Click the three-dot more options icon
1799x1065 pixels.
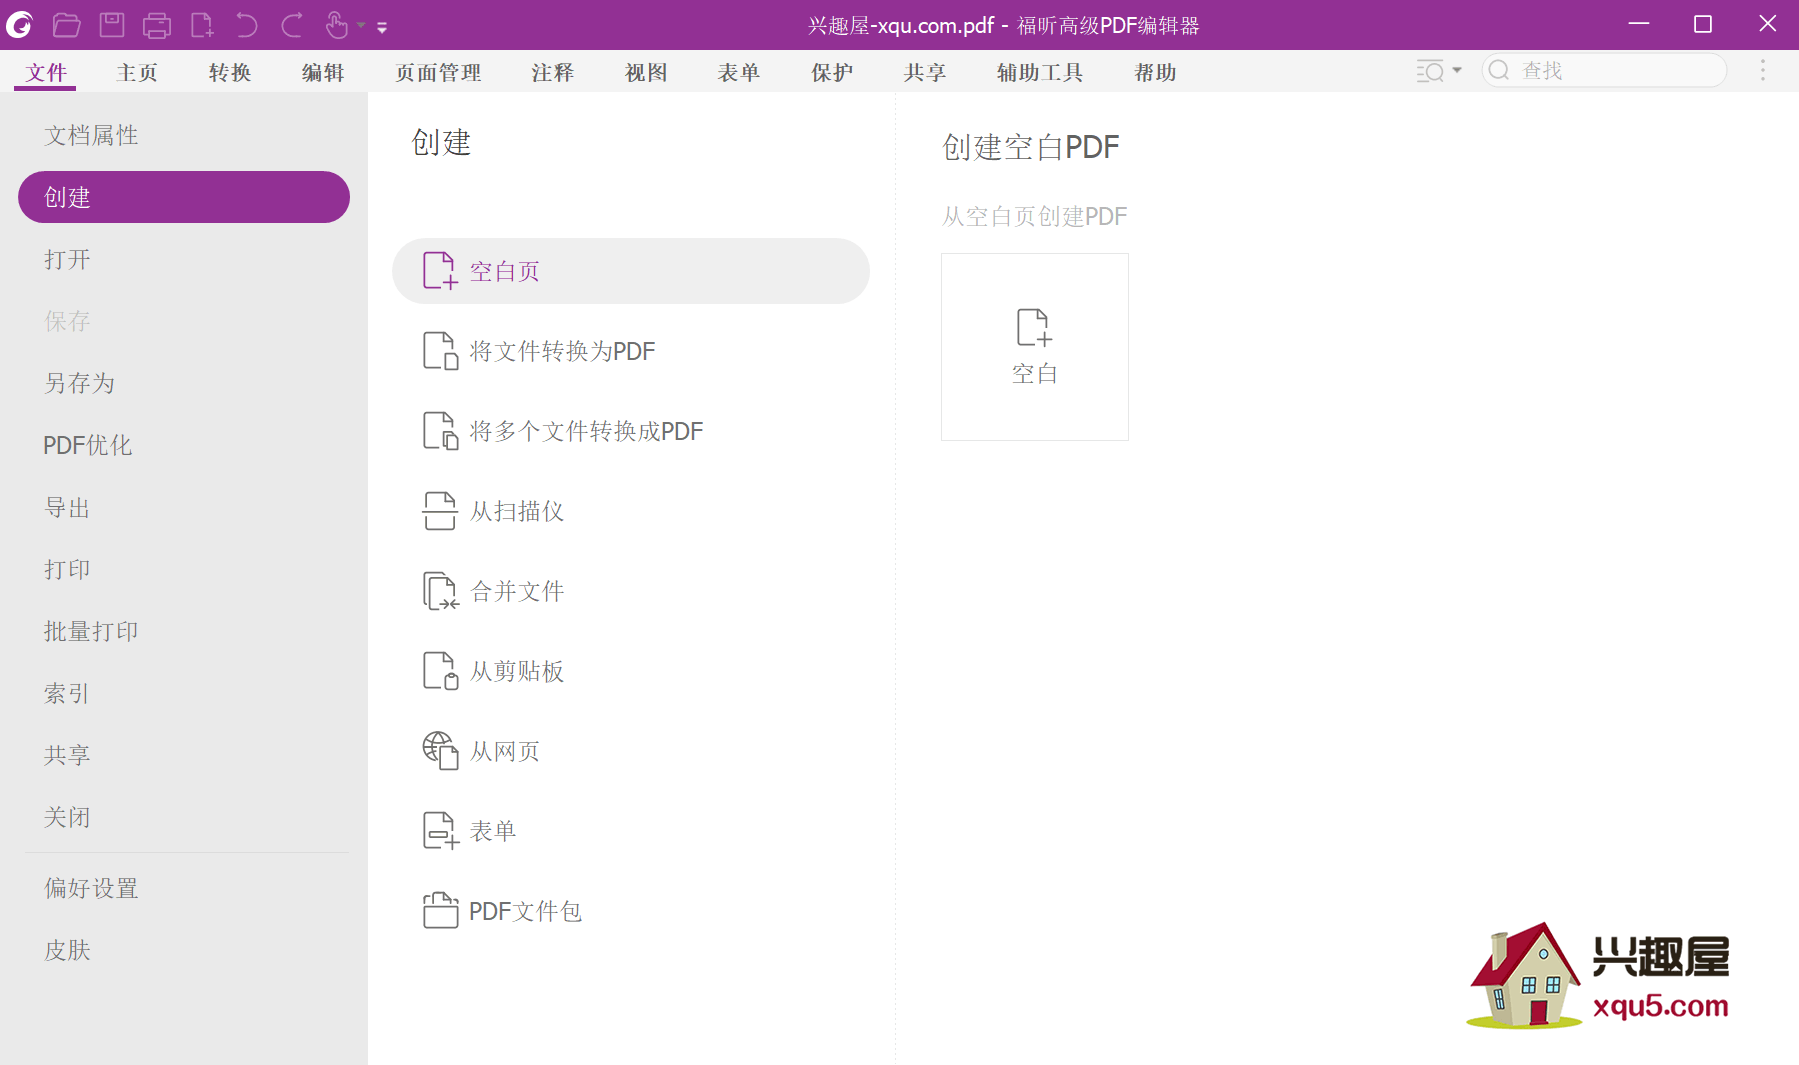1763,71
